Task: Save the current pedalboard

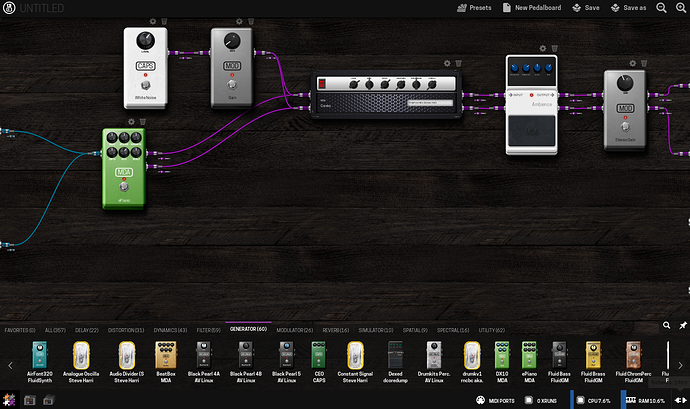Action: [586, 7]
